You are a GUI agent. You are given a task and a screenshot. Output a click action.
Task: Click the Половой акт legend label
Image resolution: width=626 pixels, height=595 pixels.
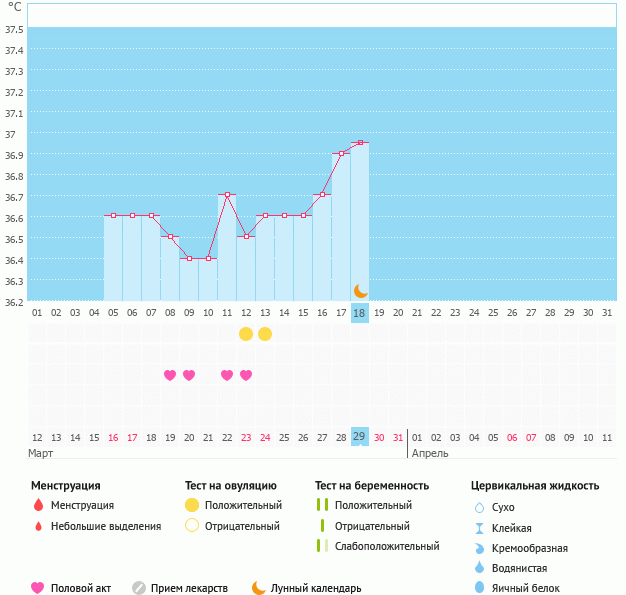click(83, 588)
